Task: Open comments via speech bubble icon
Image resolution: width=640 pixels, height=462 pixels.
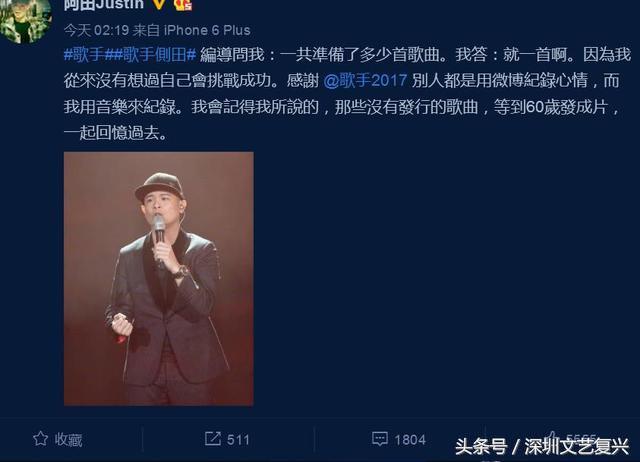Action: point(380,439)
